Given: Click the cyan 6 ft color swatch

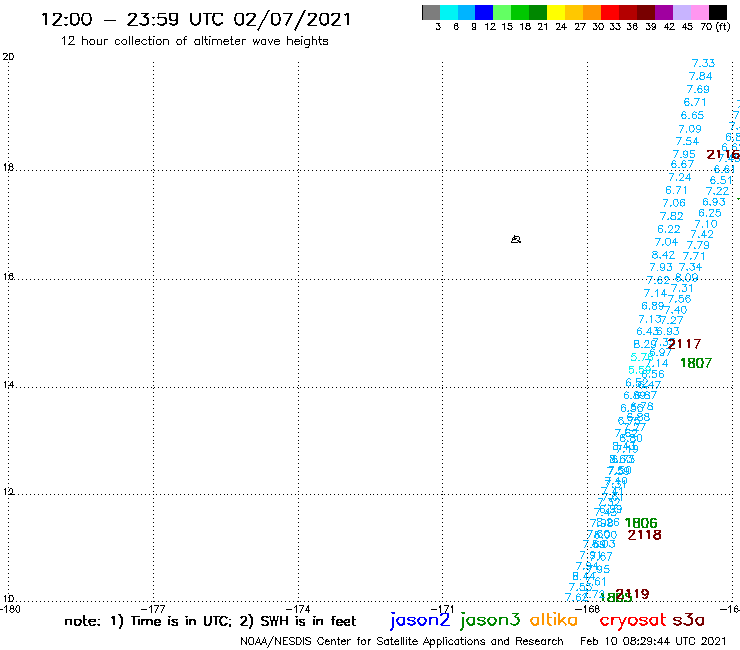Looking at the screenshot, I should (x=449, y=12).
